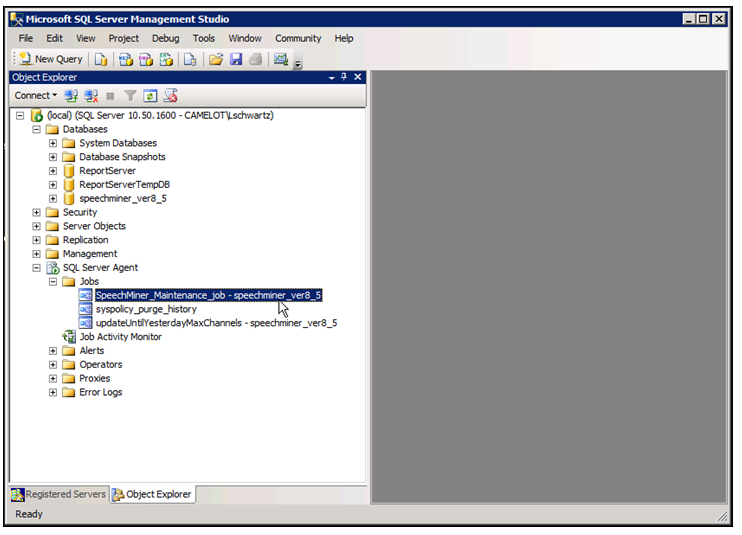
Task: Click the Filter funnel icon
Action: 130,96
